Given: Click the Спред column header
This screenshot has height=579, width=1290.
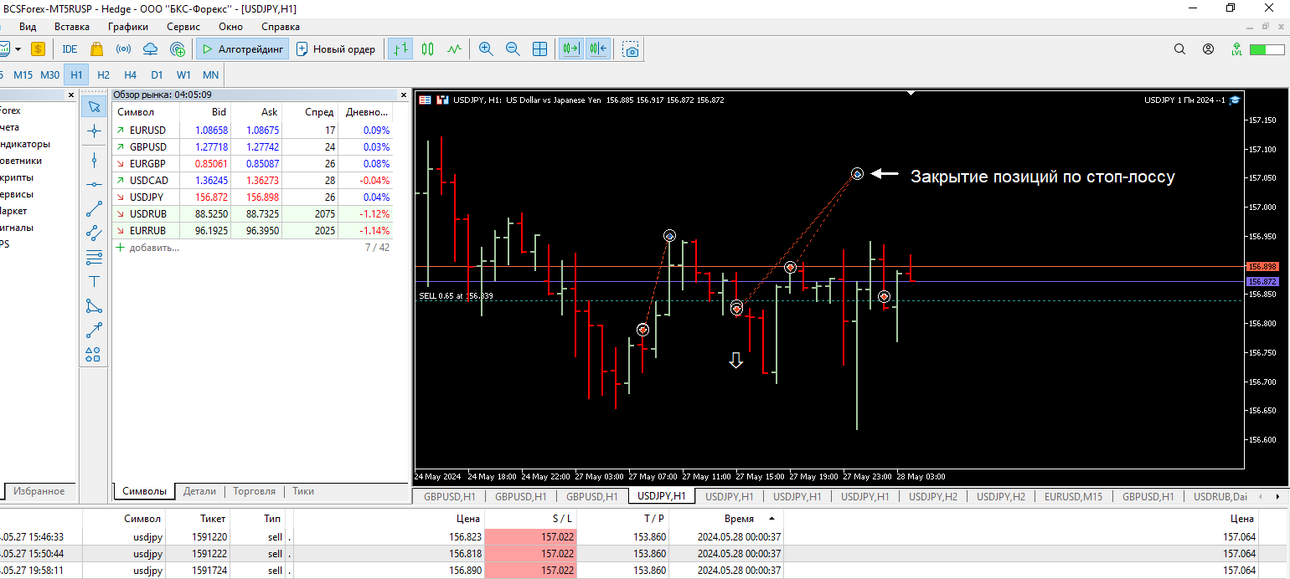Looking at the screenshot, I should tap(319, 112).
